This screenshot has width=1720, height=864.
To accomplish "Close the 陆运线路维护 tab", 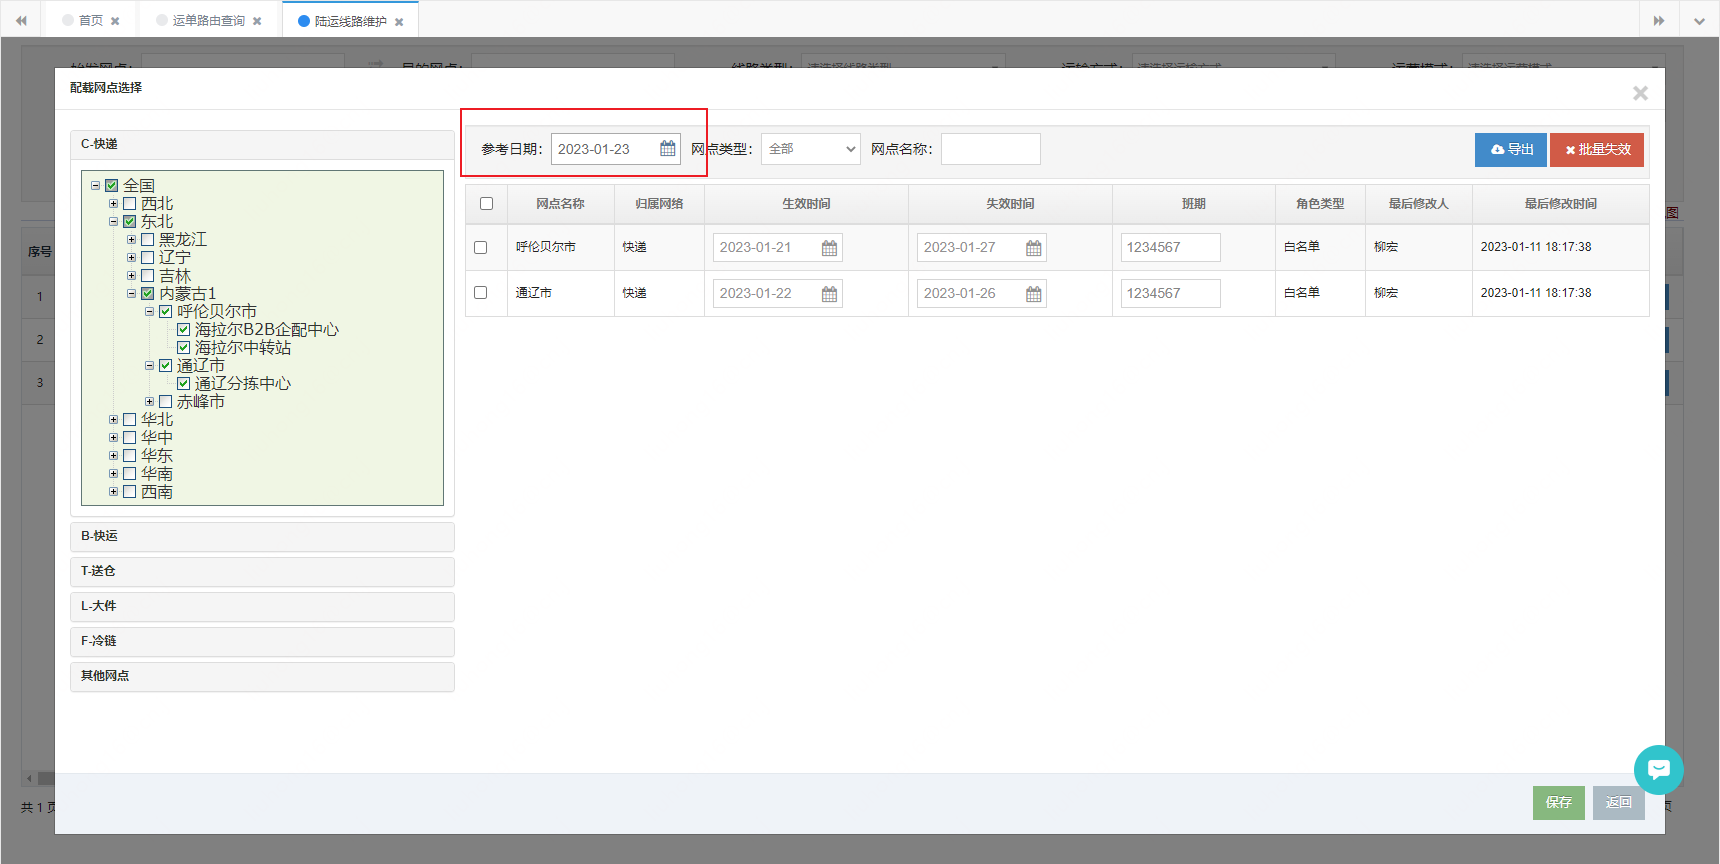I will pos(399,22).
